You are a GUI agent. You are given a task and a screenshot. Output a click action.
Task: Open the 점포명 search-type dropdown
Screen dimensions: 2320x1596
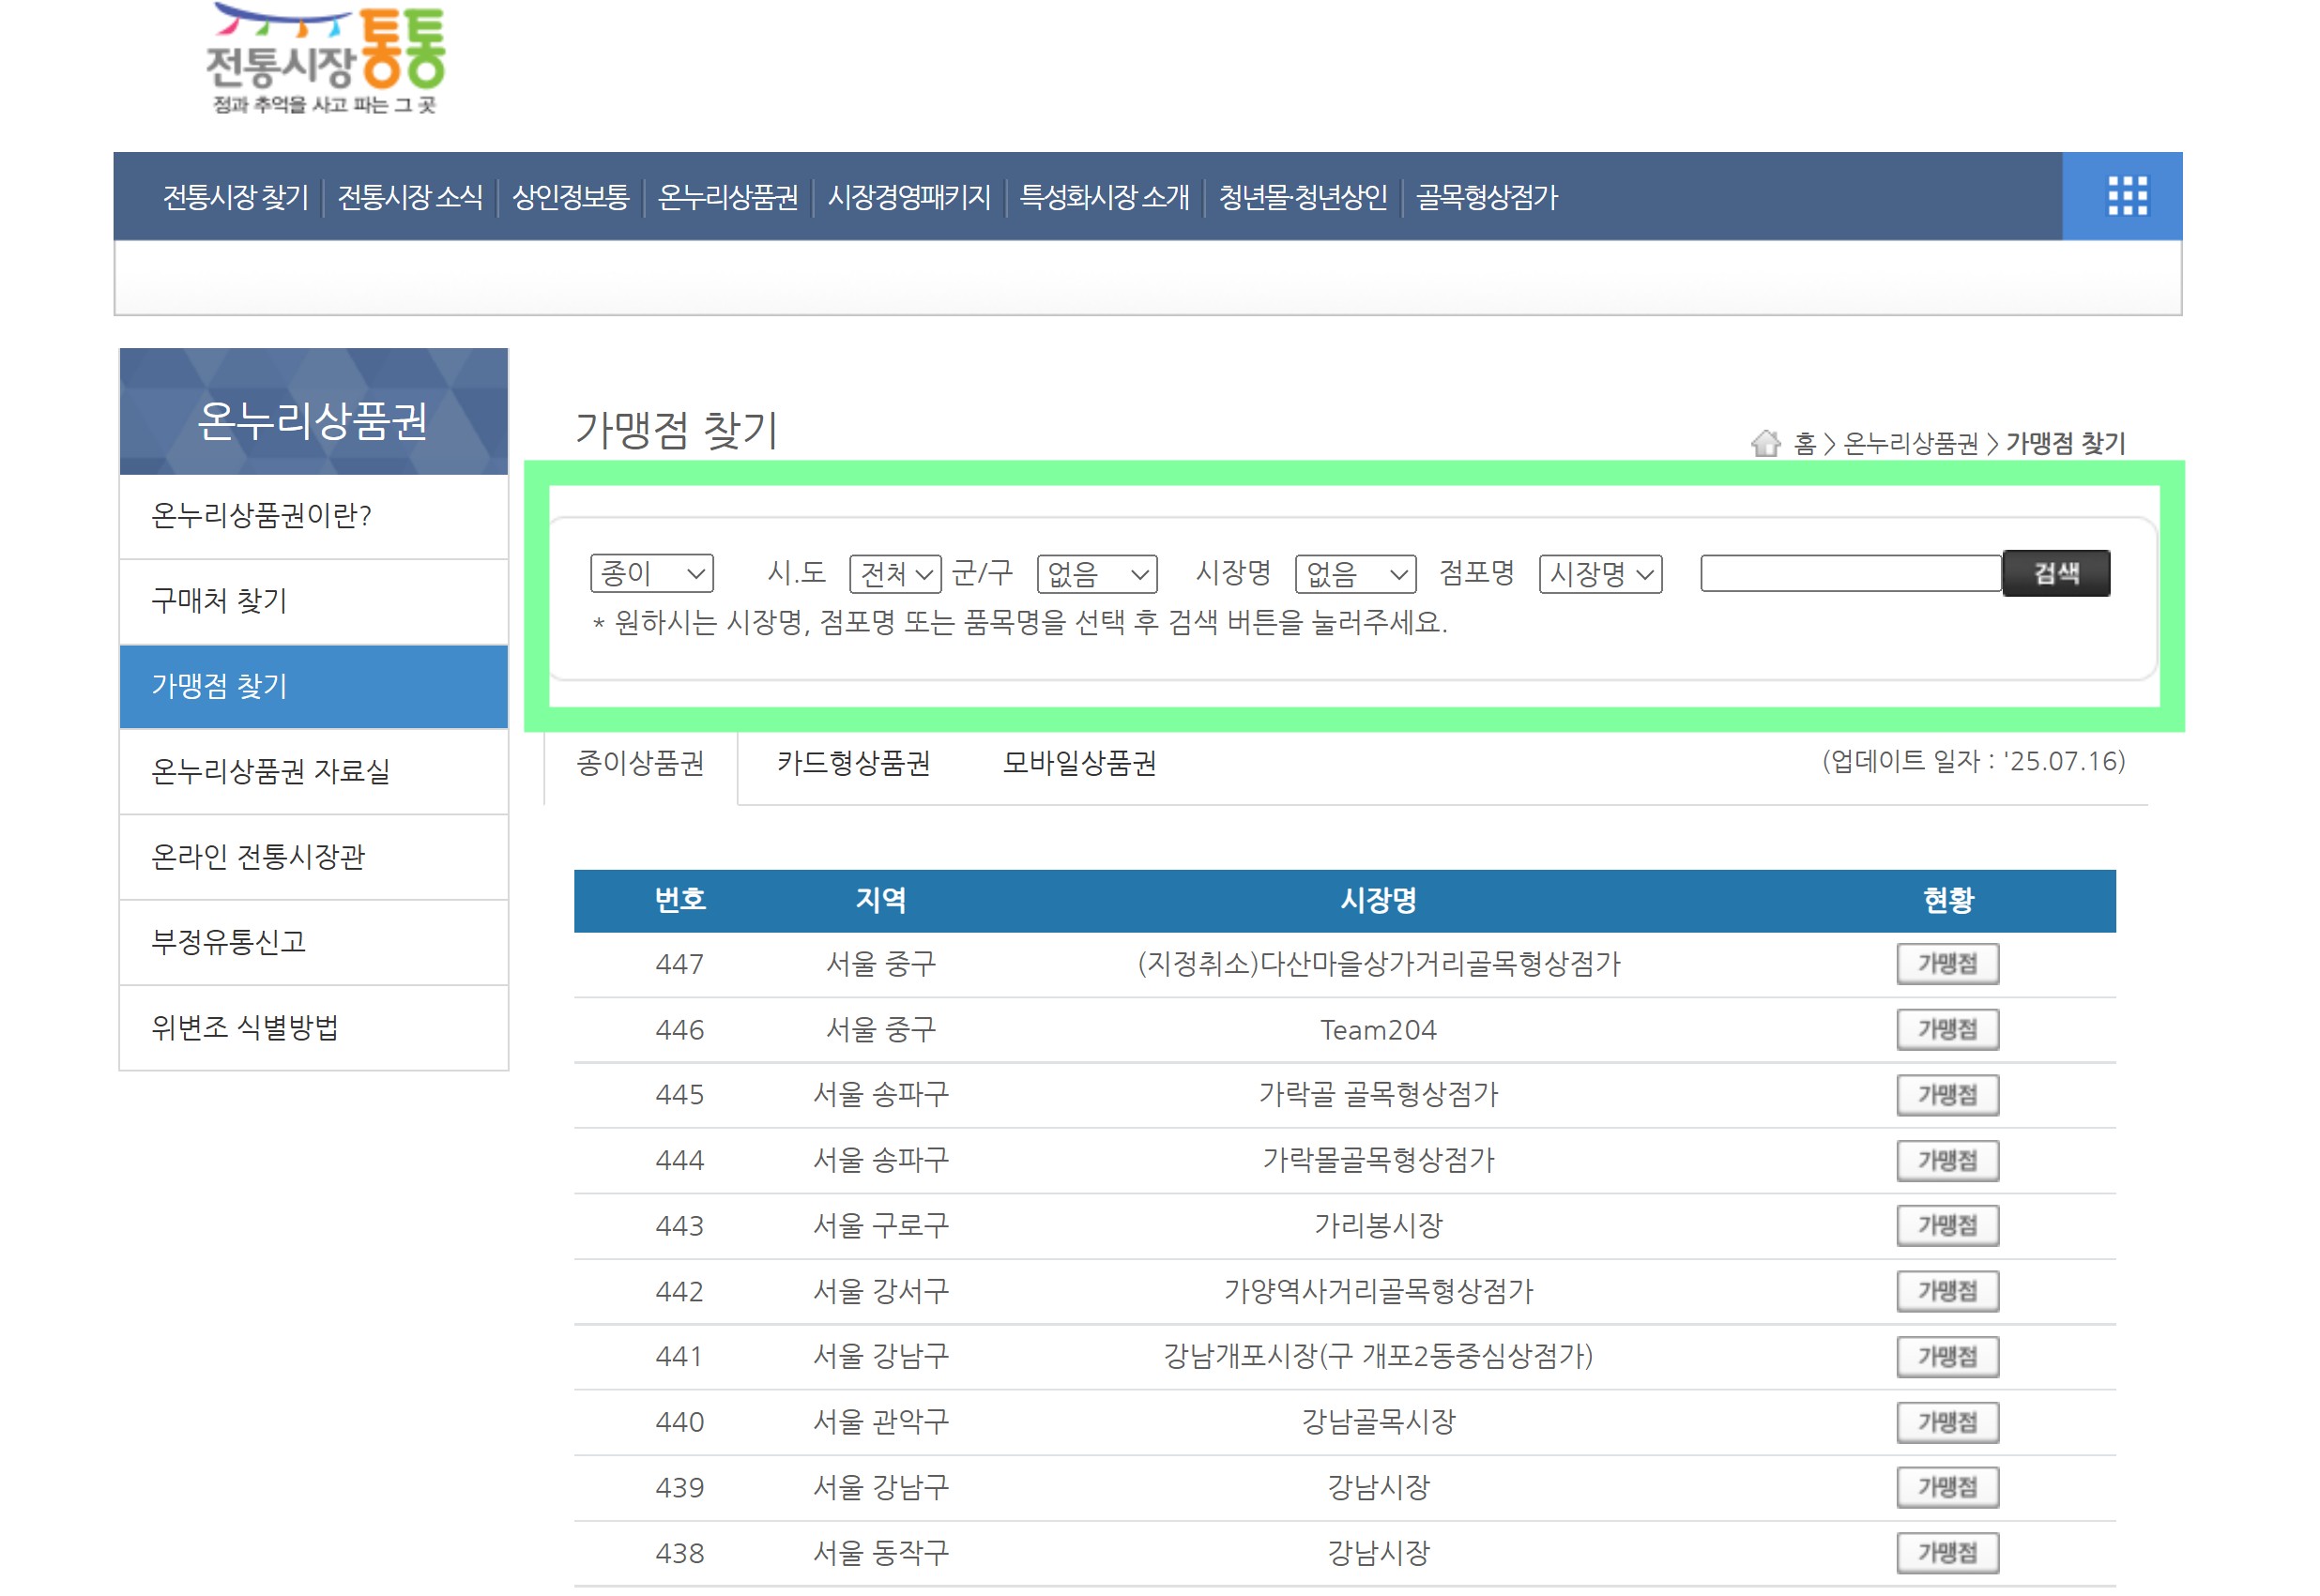pyautogui.click(x=1600, y=574)
